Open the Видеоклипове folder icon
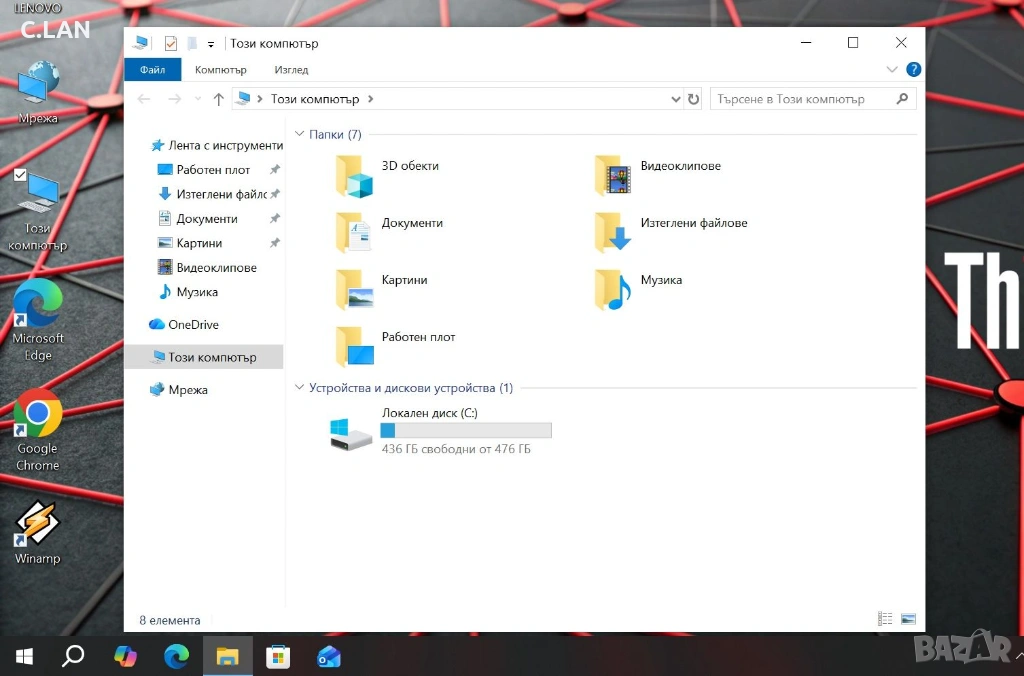1024x676 pixels. [x=612, y=176]
